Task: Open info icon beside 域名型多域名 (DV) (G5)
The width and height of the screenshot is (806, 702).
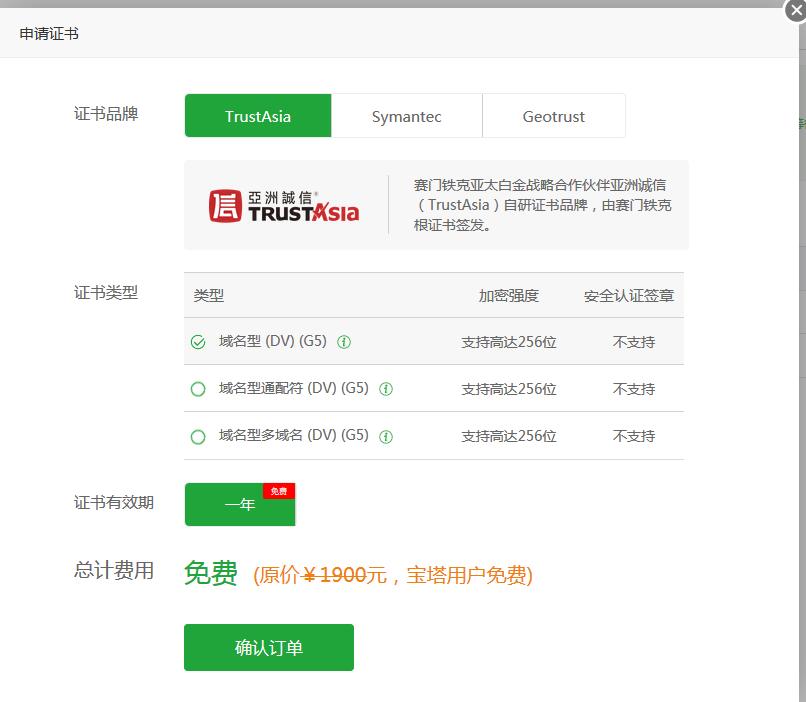Action: (x=386, y=437)
